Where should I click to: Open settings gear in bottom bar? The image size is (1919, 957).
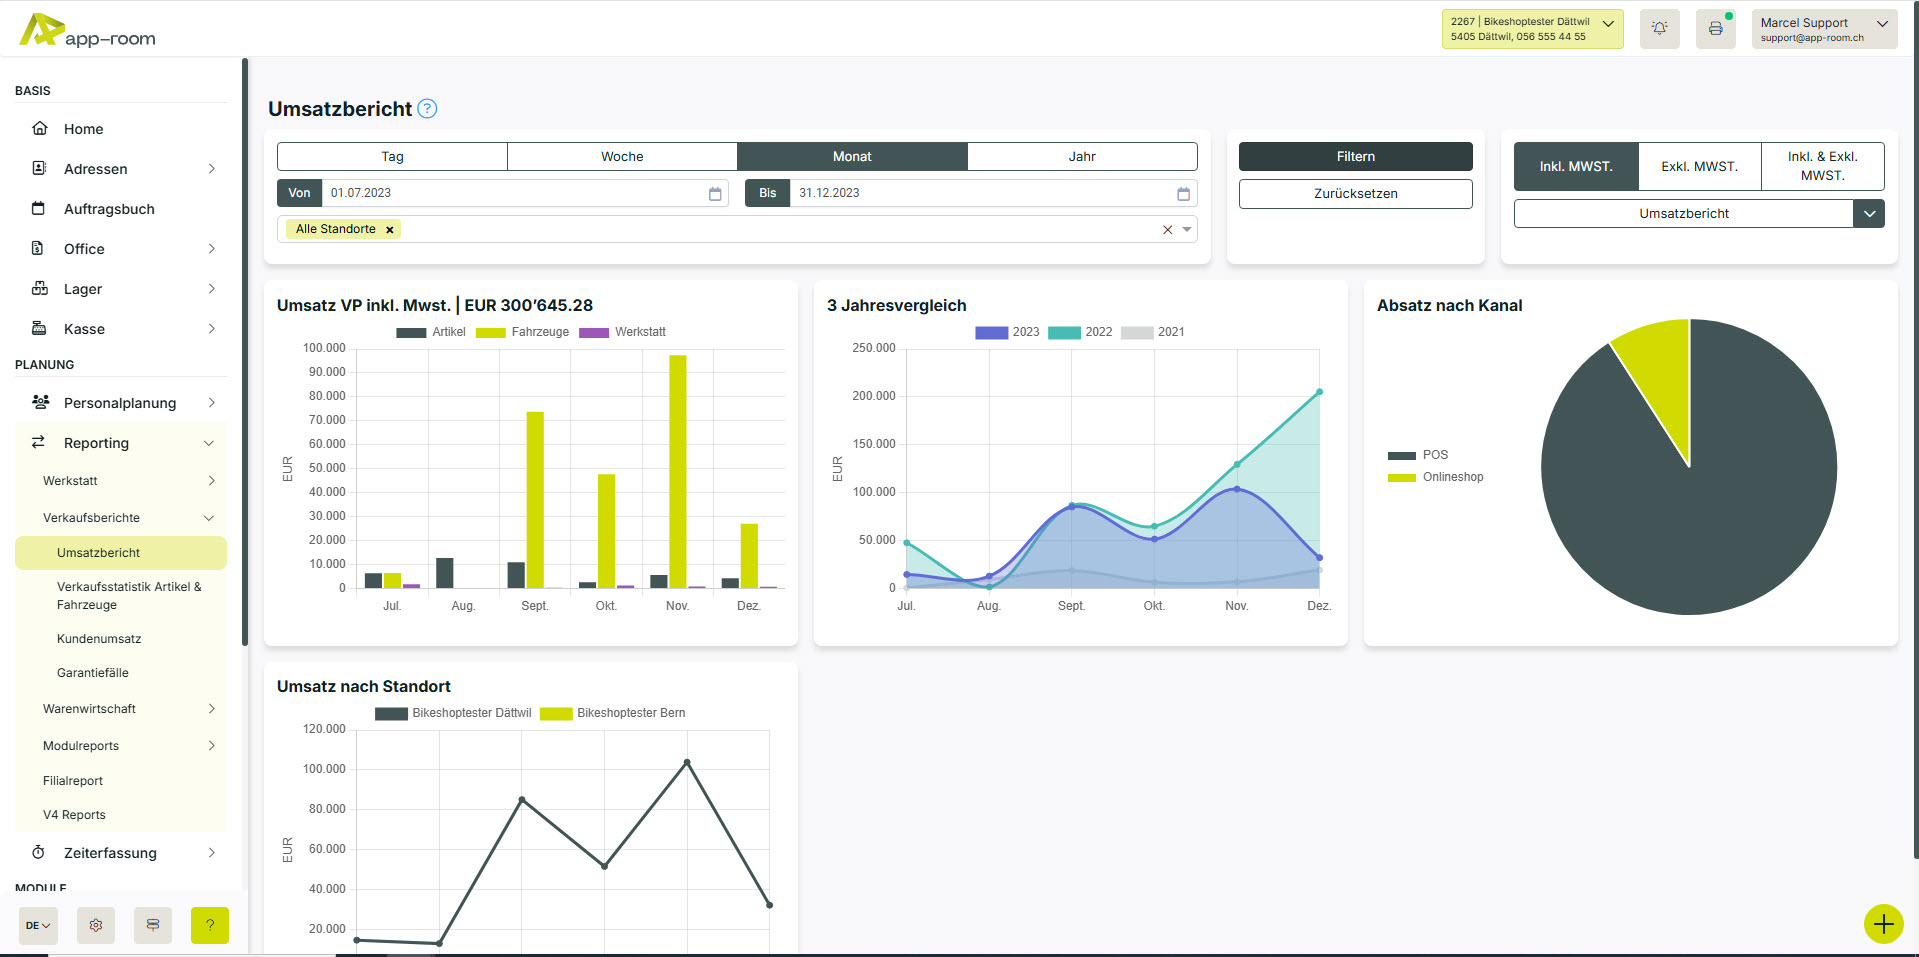tap(96, 926)
